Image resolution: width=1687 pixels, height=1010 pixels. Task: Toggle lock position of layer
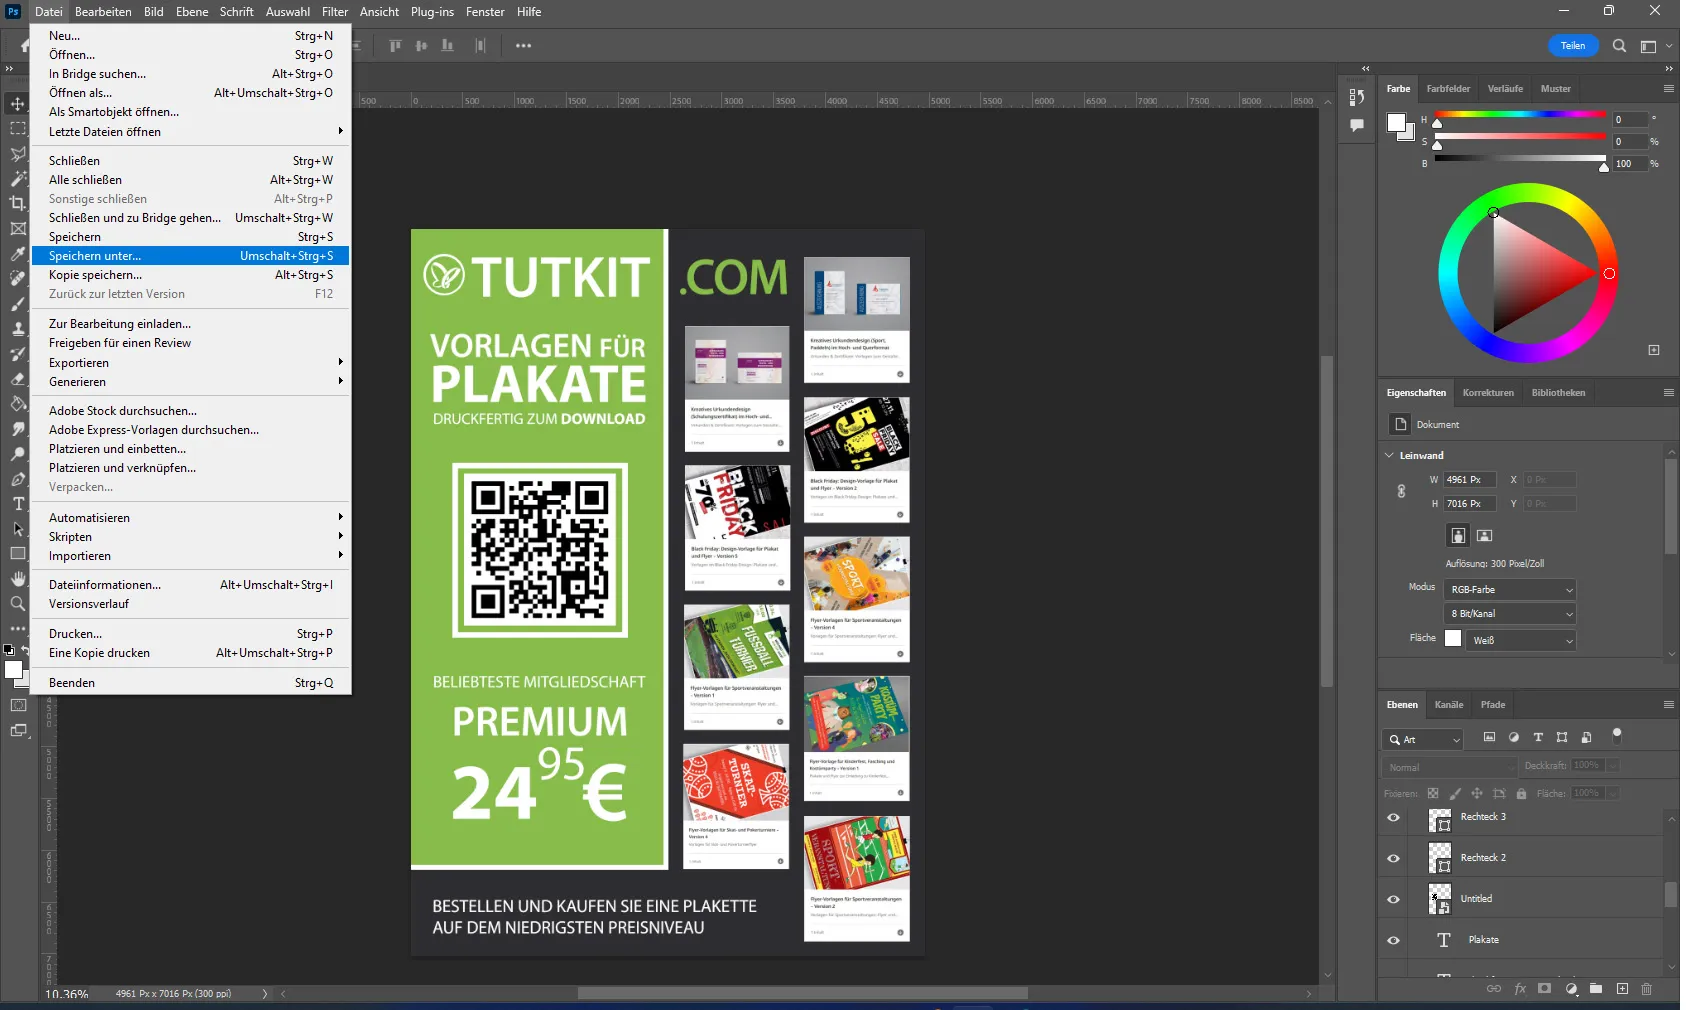(x=1477, y=794)
